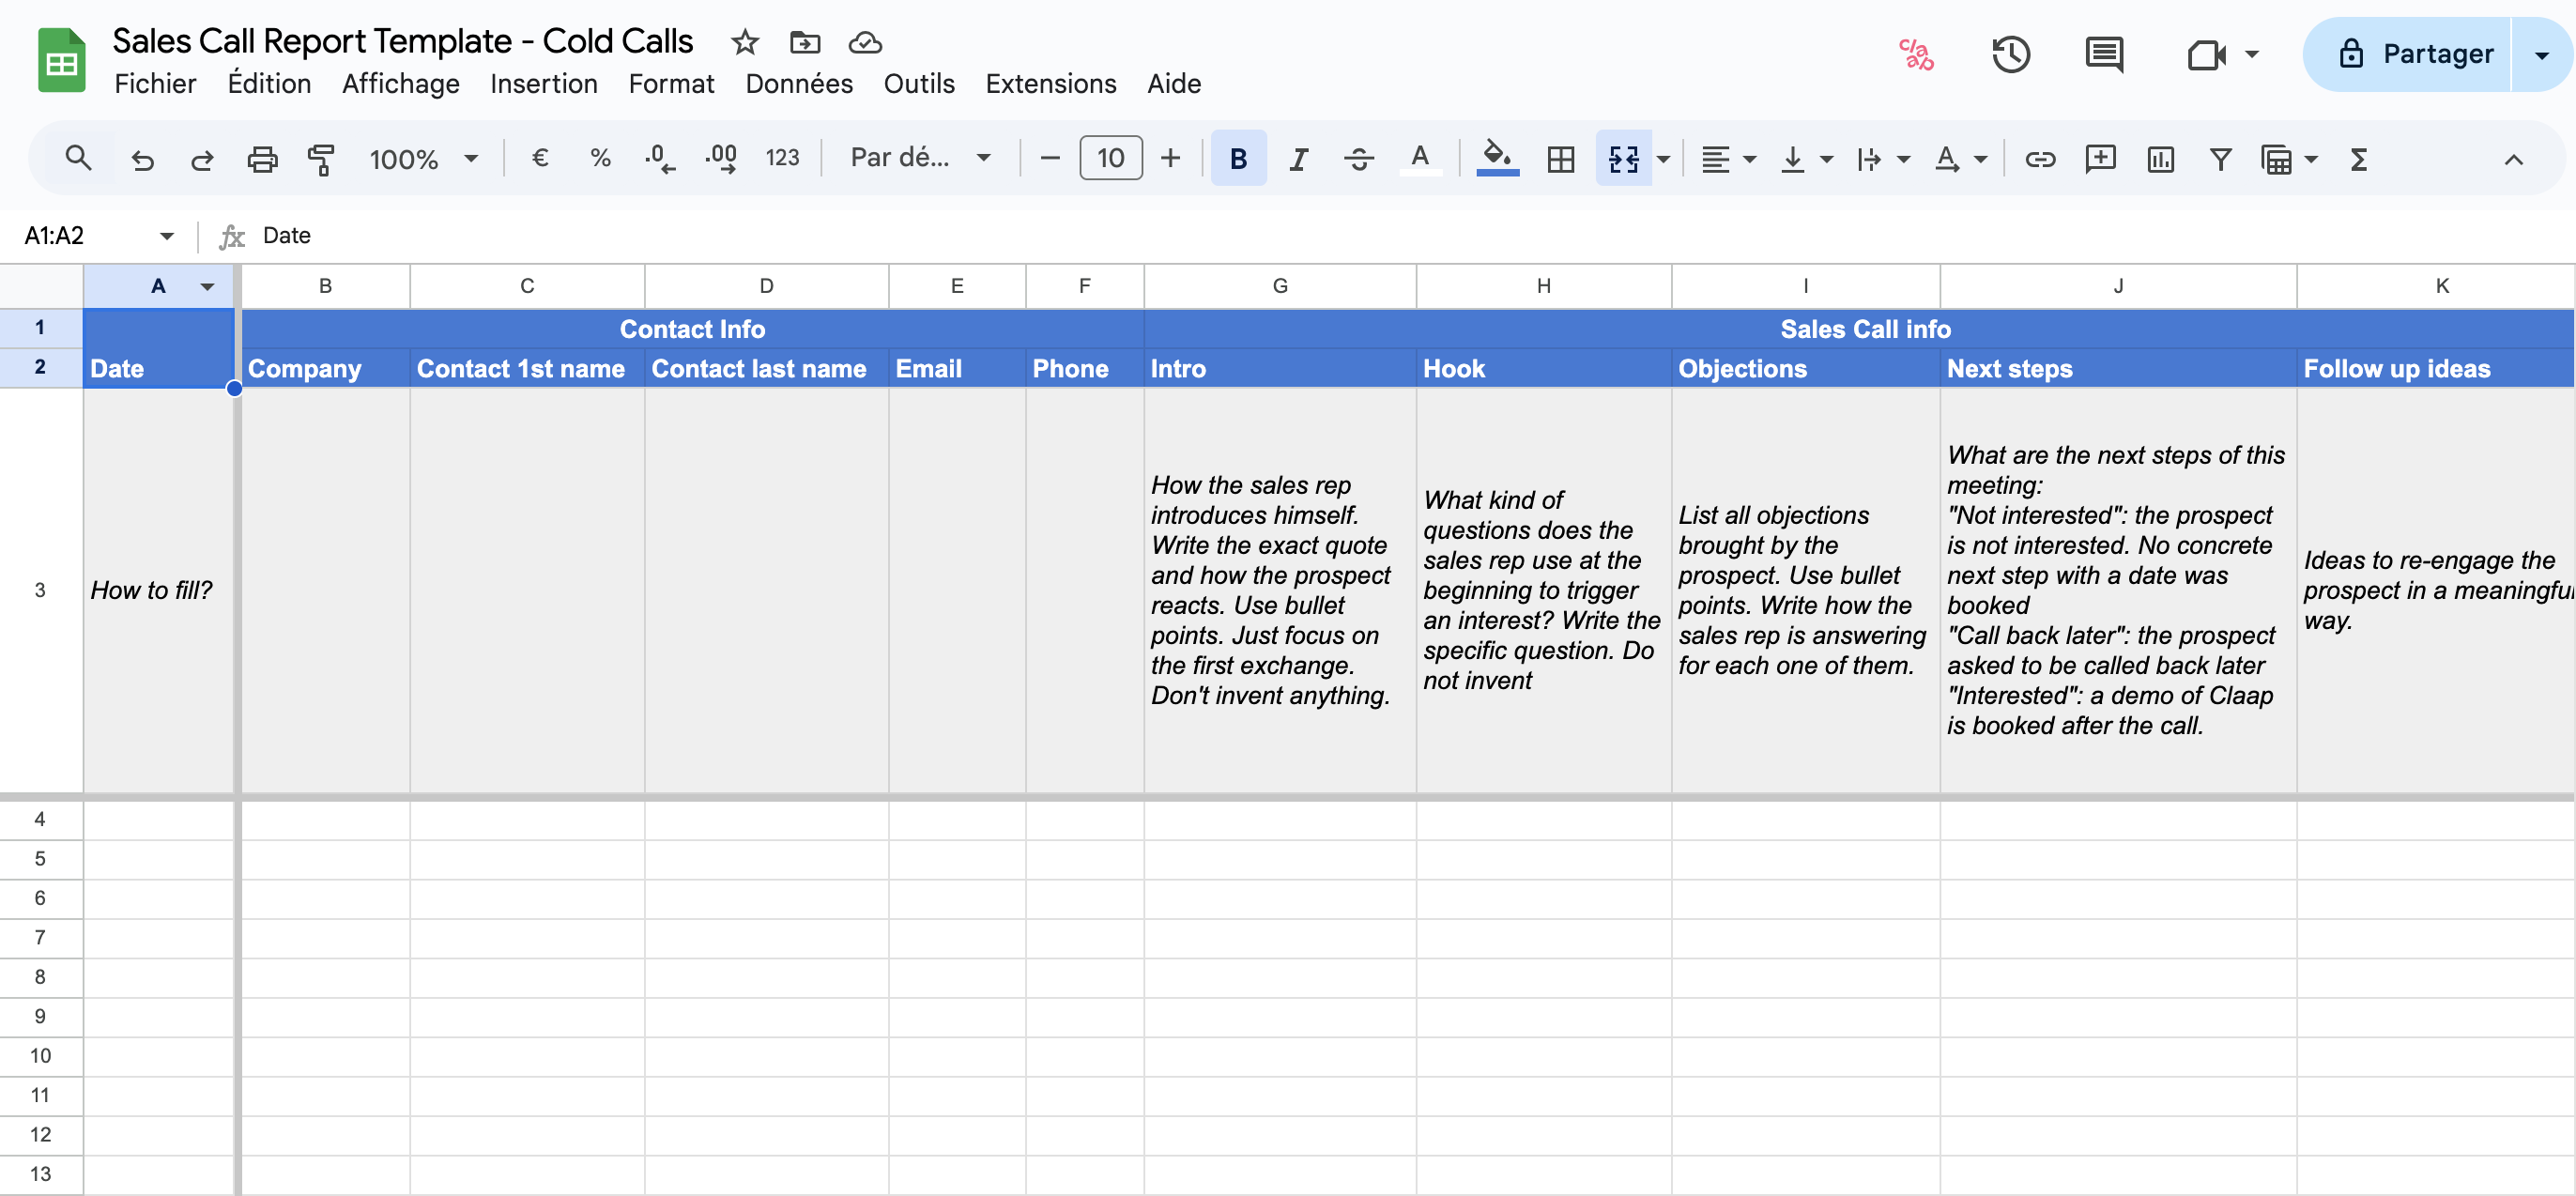
Task: Toggle italic text formatting
Action: coord(1298,159)
